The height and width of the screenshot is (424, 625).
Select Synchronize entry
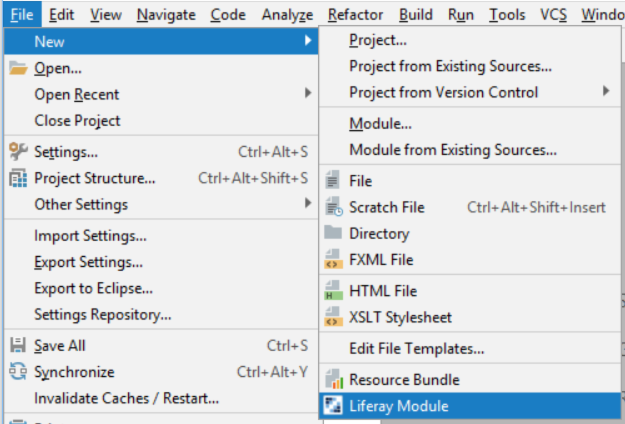pyautogui.click(x=161, y=372)
